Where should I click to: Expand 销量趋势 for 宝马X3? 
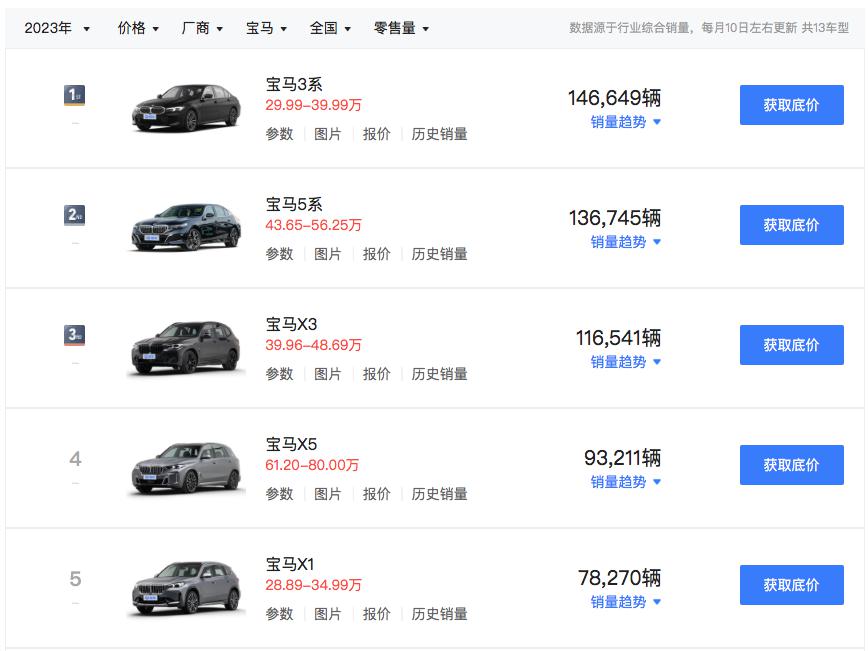tap(625, 362)
